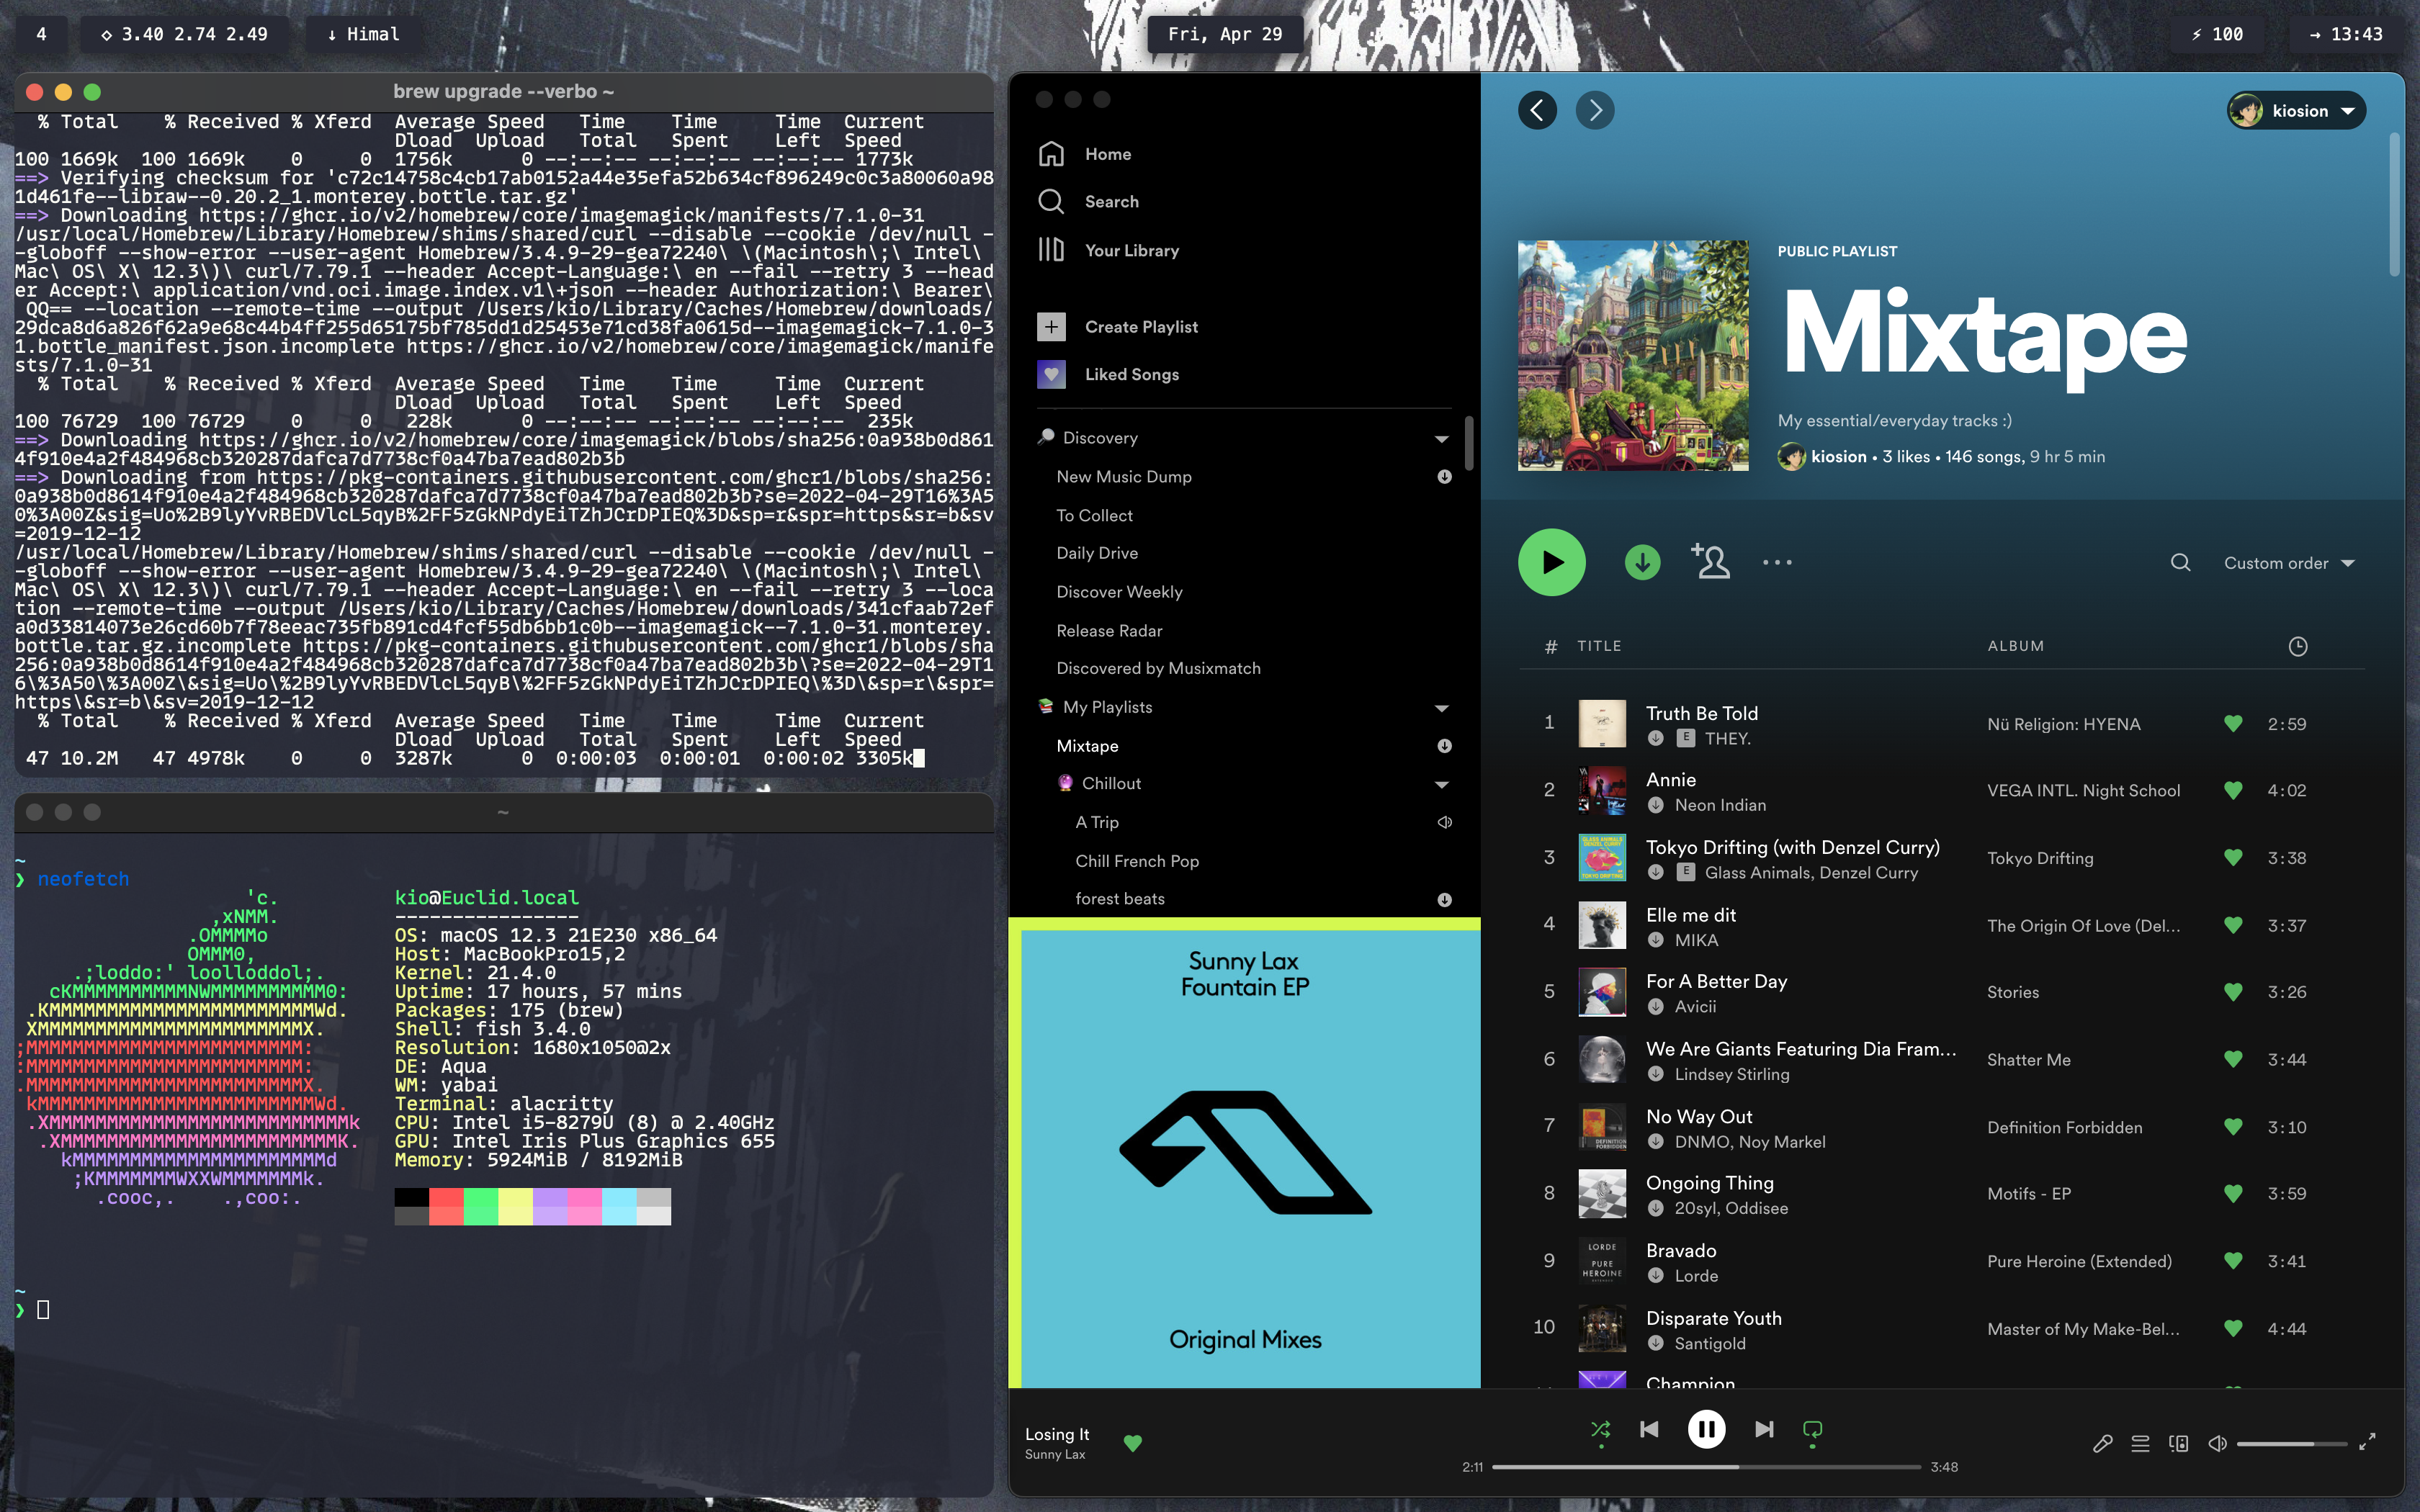Search within the Mixtape playlist
Screen dimensions: 2420x1512
pos(2180,563)
